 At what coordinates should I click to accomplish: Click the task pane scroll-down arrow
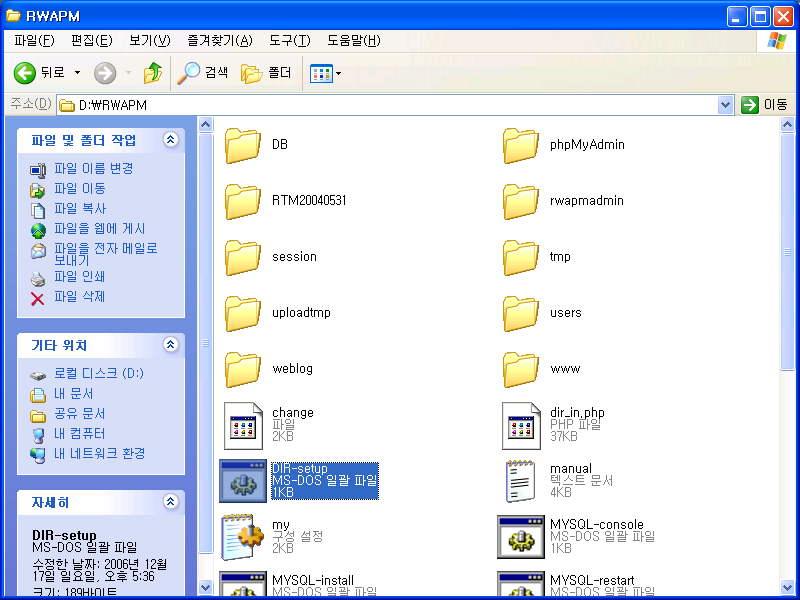205,587
